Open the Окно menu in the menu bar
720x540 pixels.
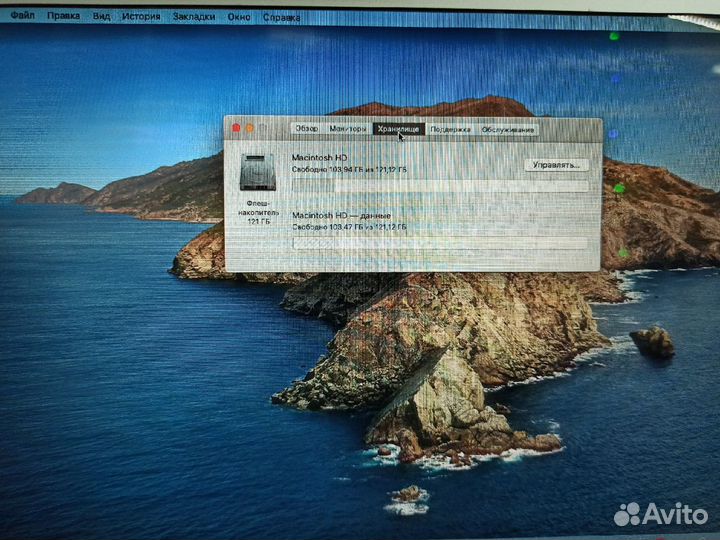click(239, 17)
